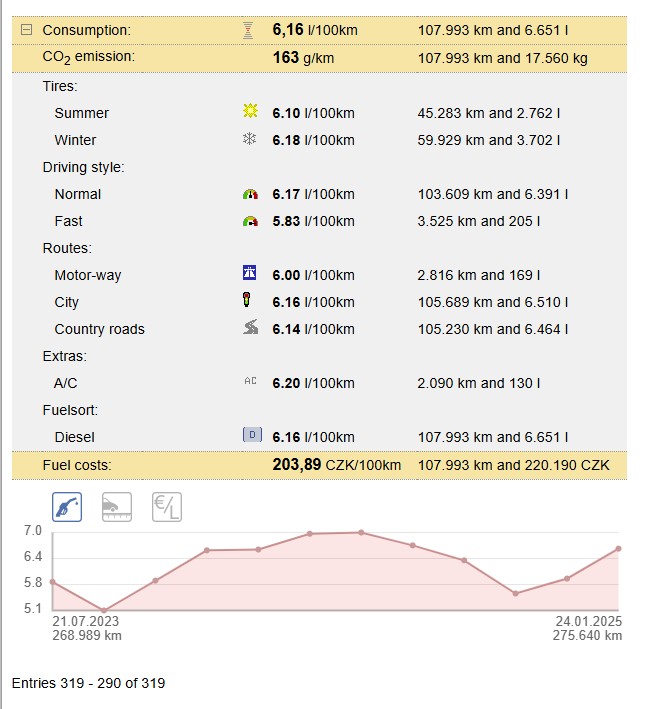Switch to the car distance chart icon
Screen dimensions: 647x709
[116, 507]
